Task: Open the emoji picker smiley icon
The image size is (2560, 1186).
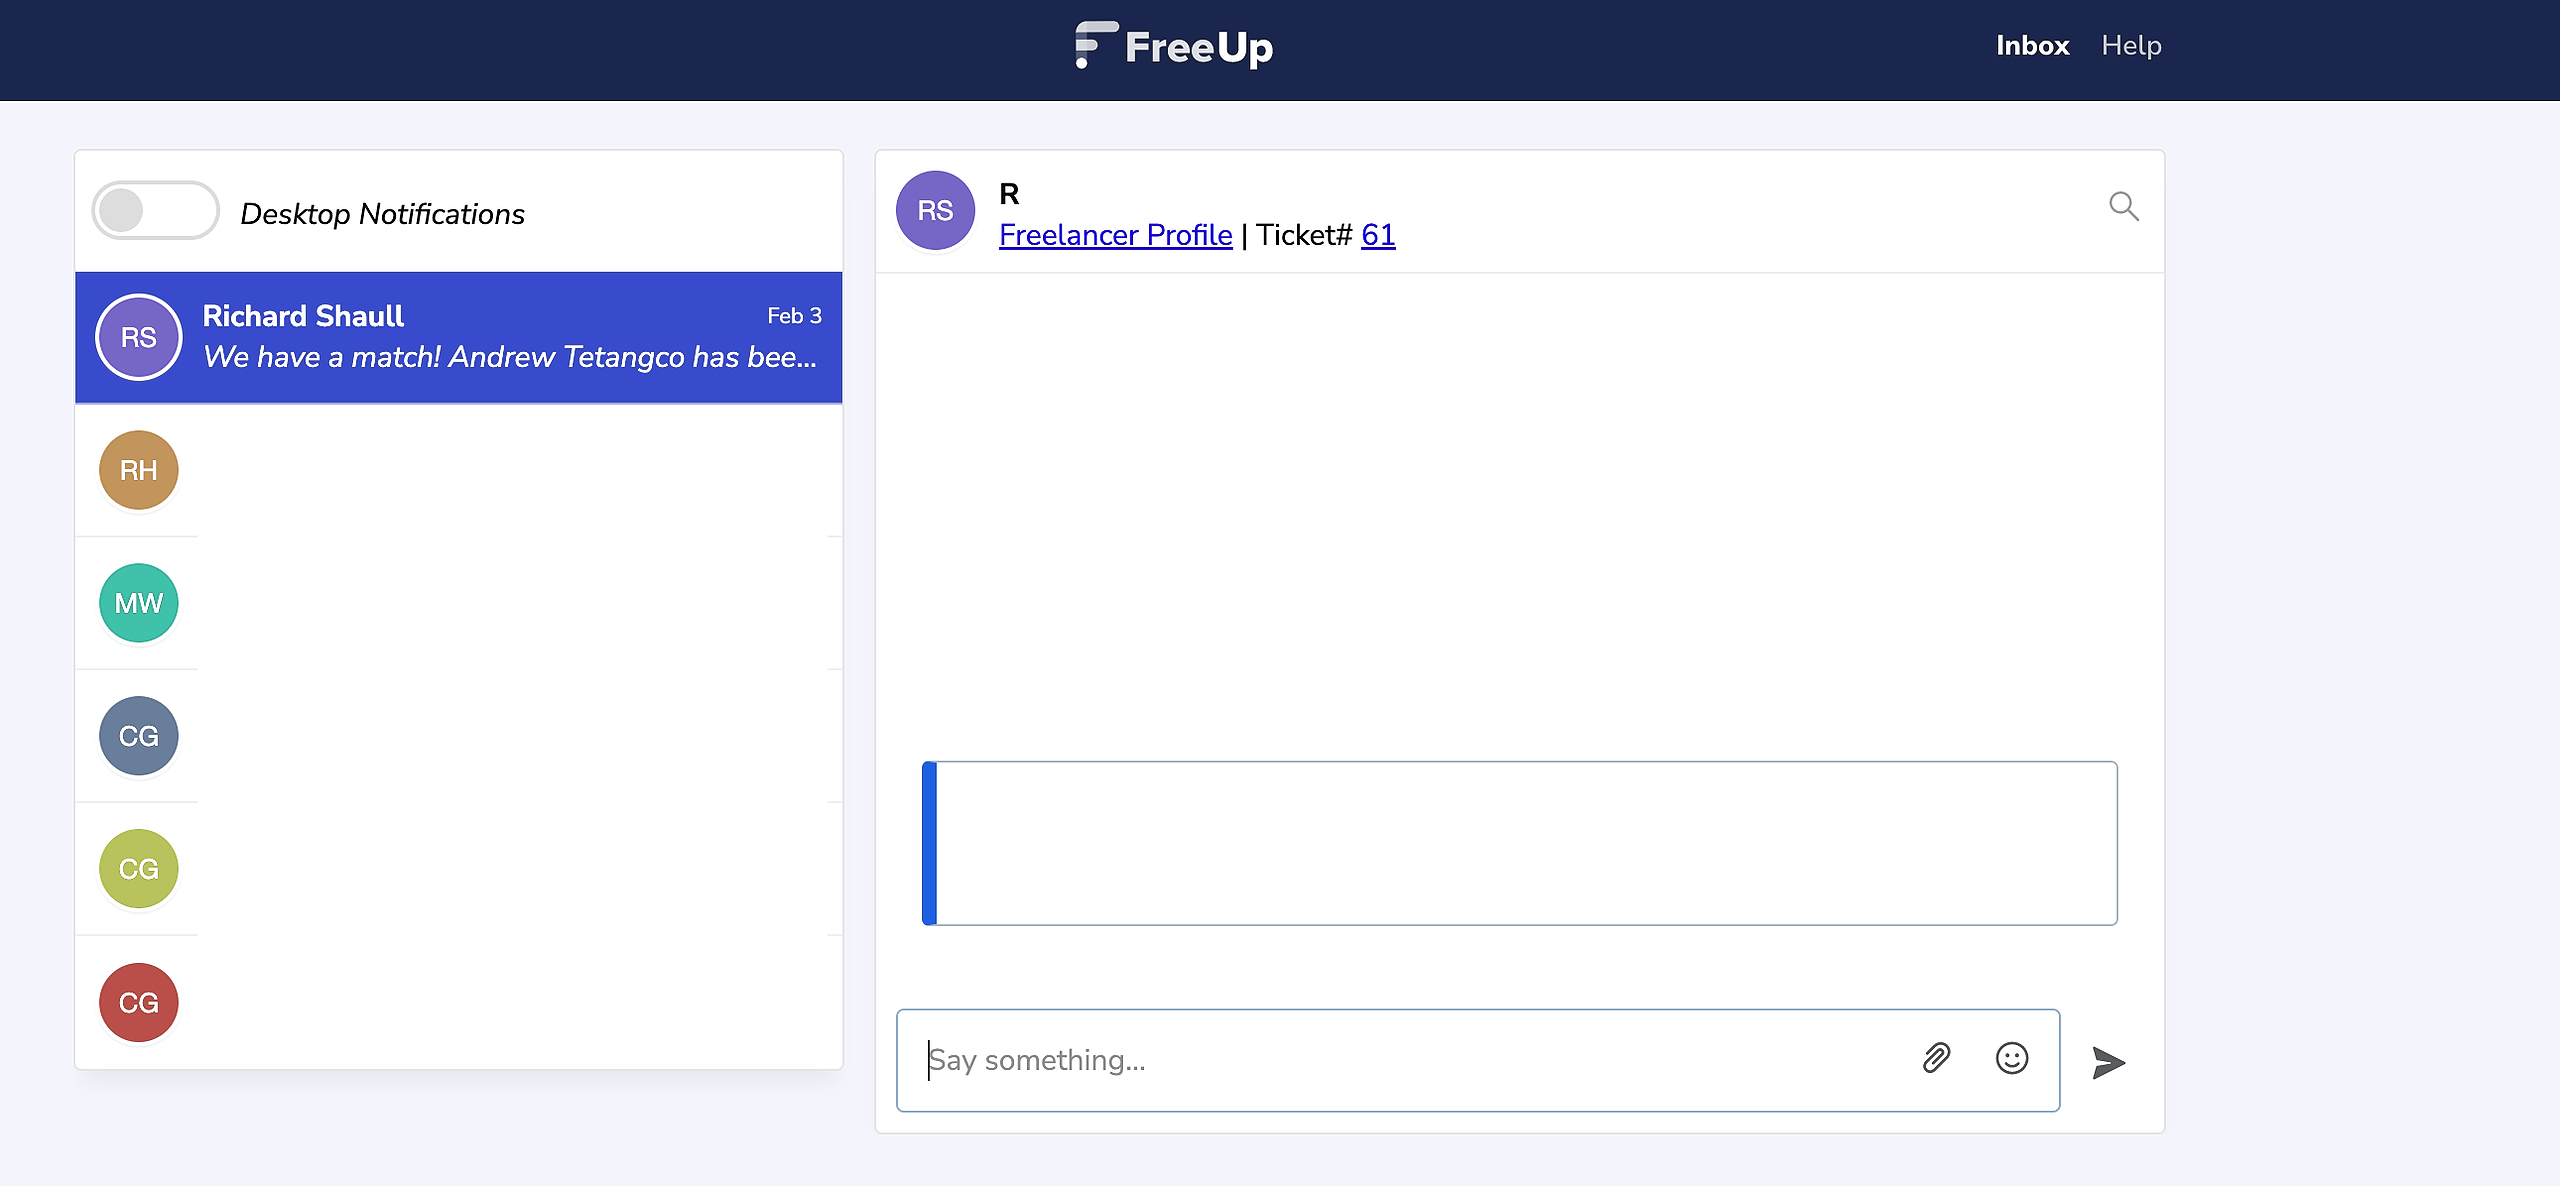Action: tap(2012, 1058)
